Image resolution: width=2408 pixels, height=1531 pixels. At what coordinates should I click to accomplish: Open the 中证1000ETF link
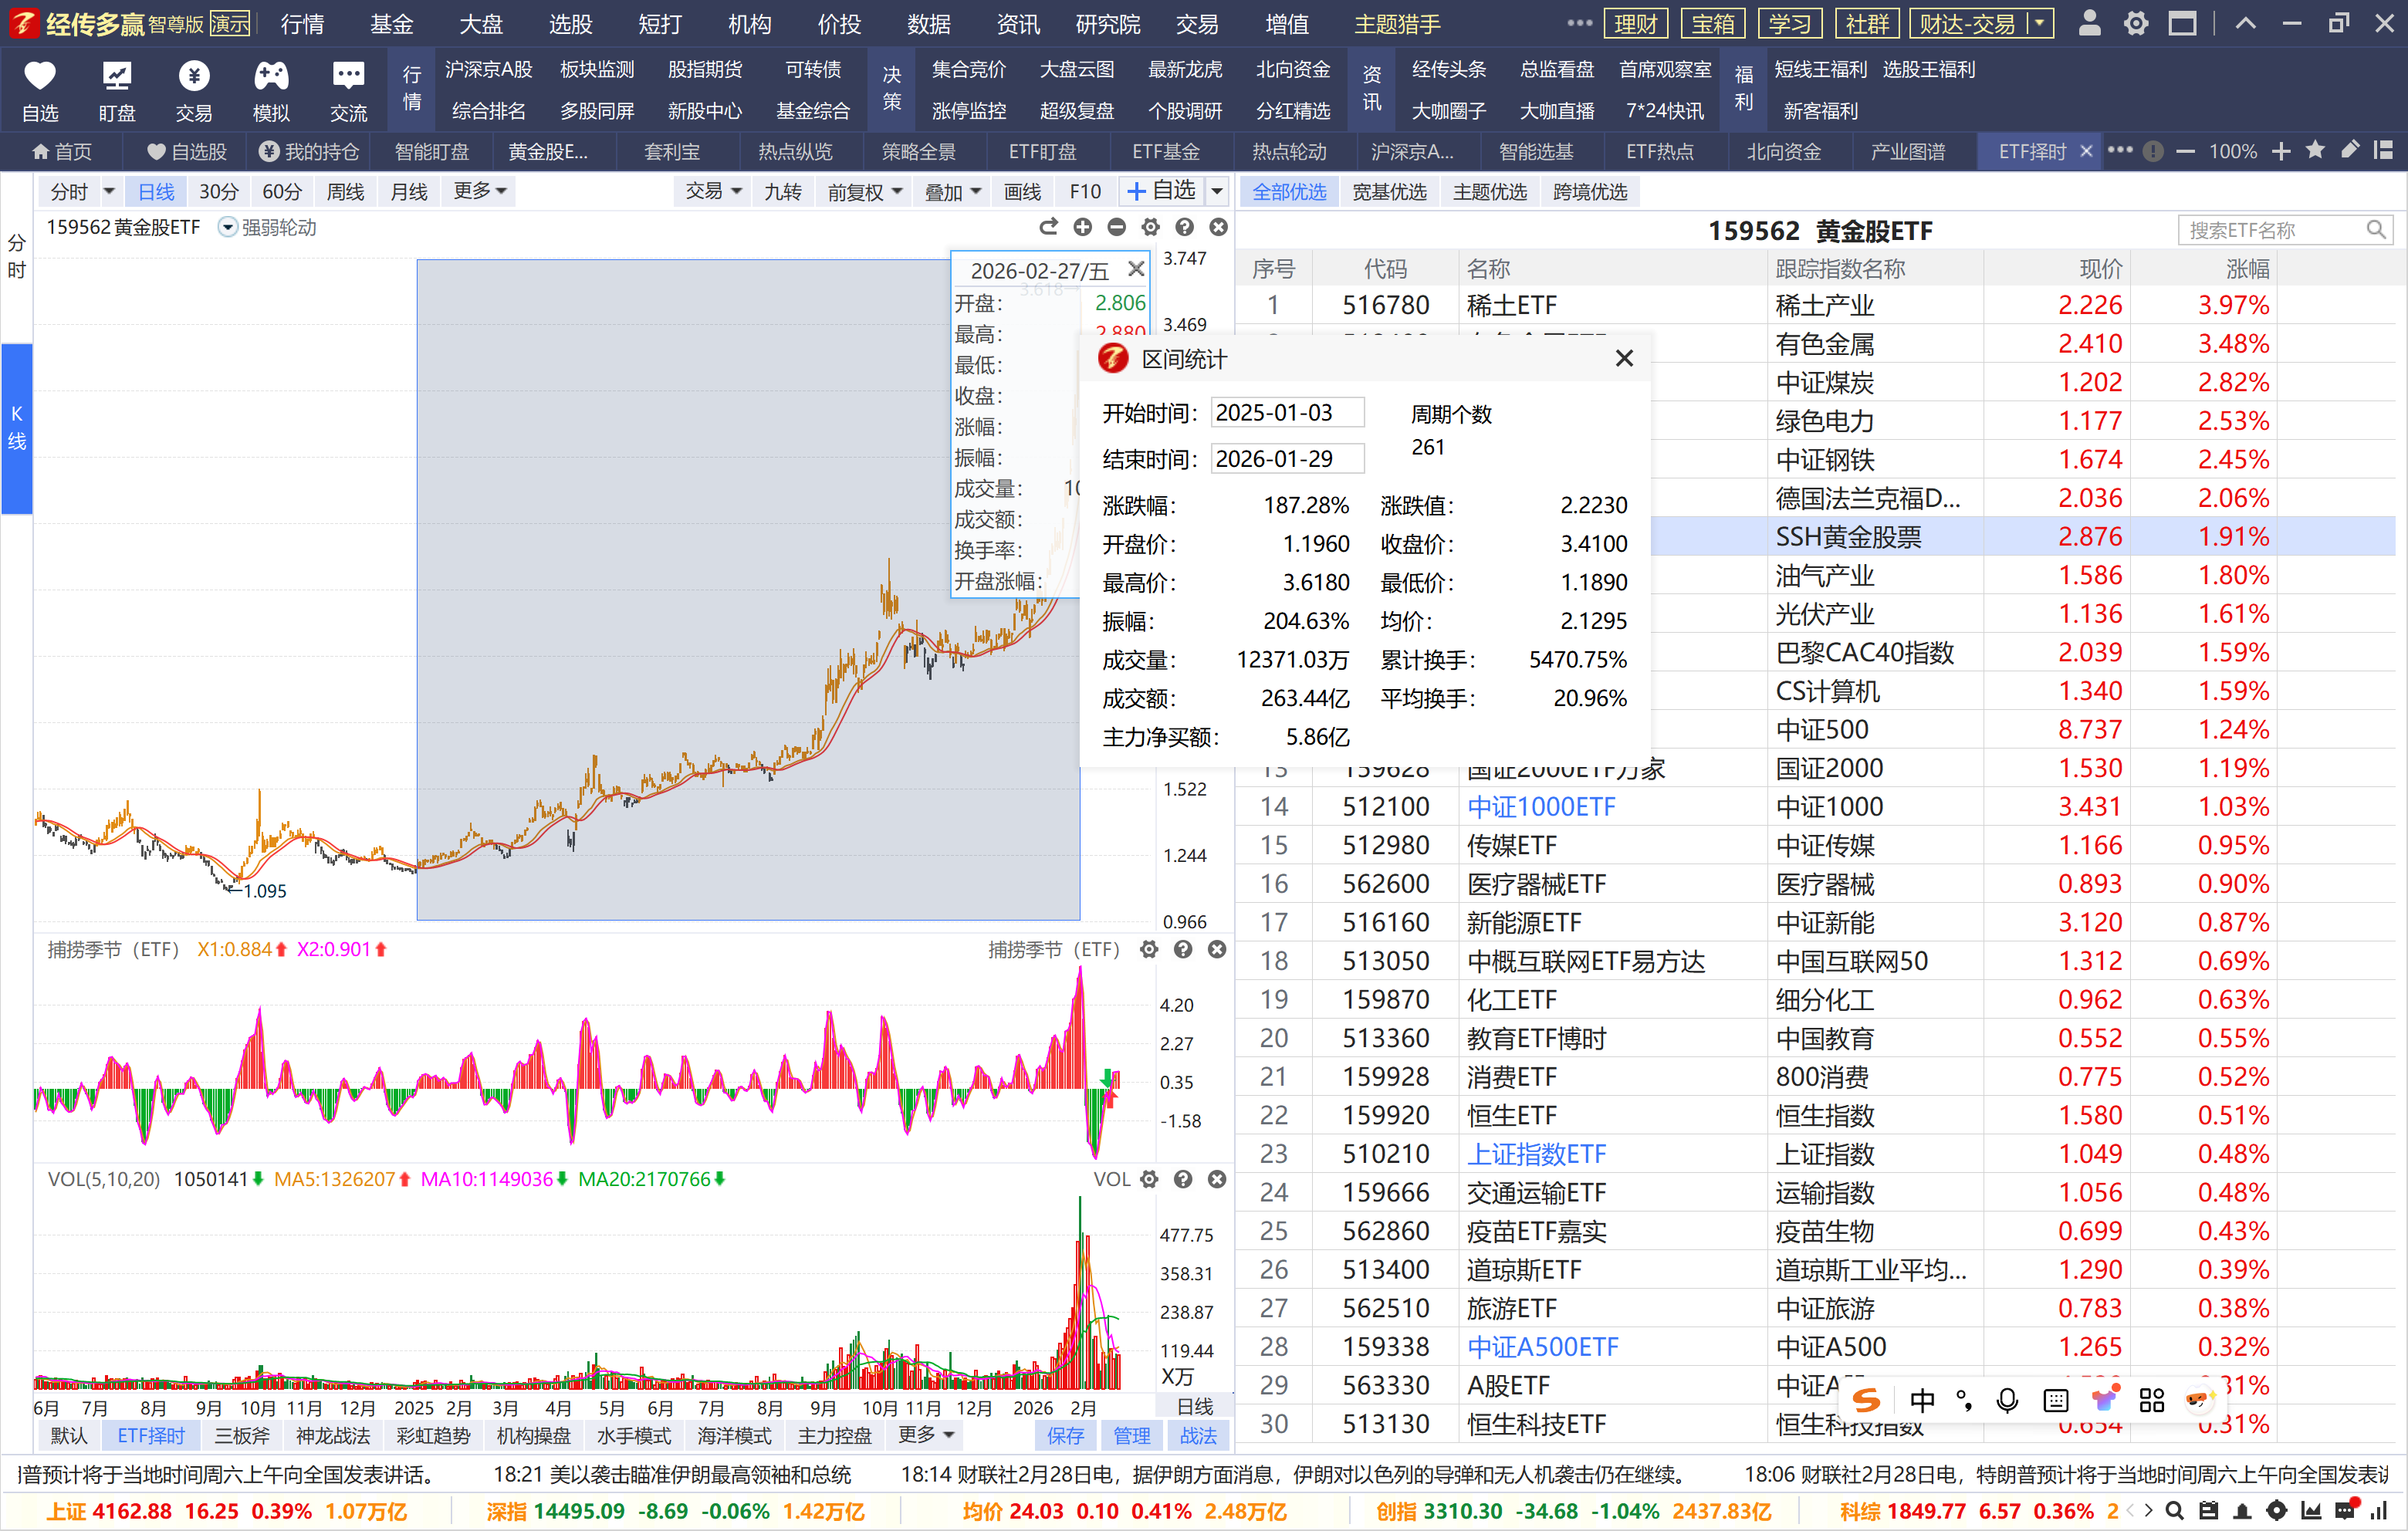(x=1540, y=807)
